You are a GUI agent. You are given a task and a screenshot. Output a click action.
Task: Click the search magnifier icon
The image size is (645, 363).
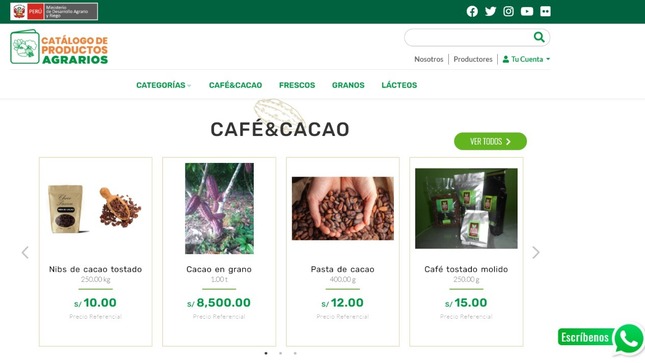click(539, 37)
